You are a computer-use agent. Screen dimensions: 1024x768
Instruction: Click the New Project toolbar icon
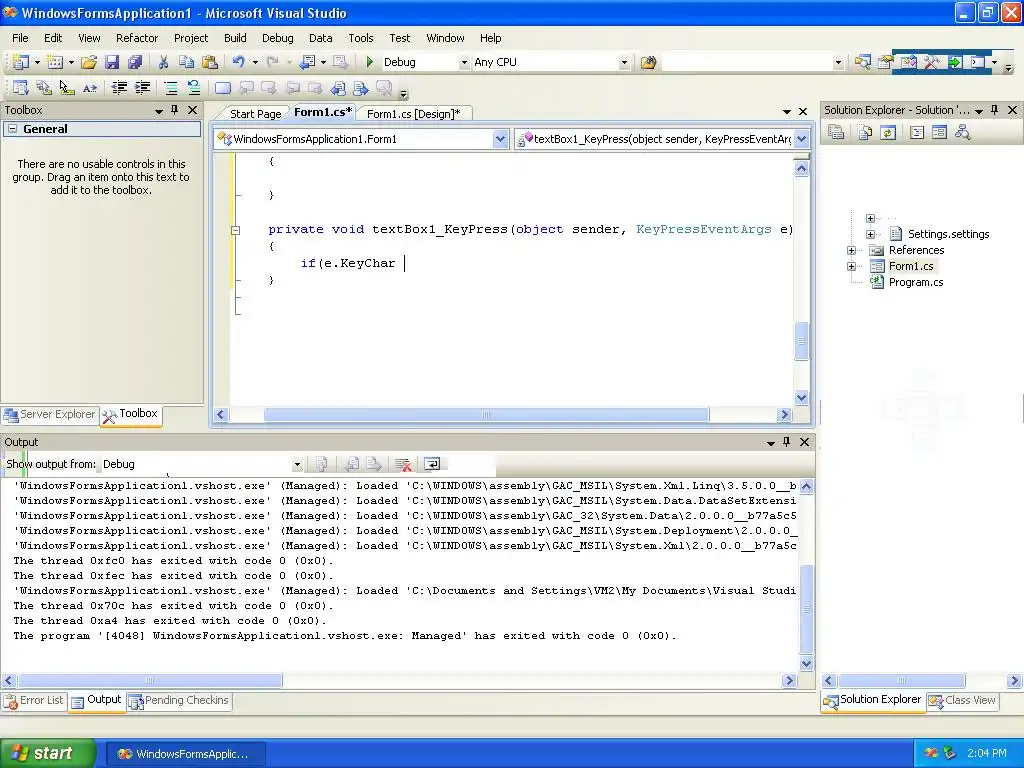pyautogui.click(x=20, y=62)
